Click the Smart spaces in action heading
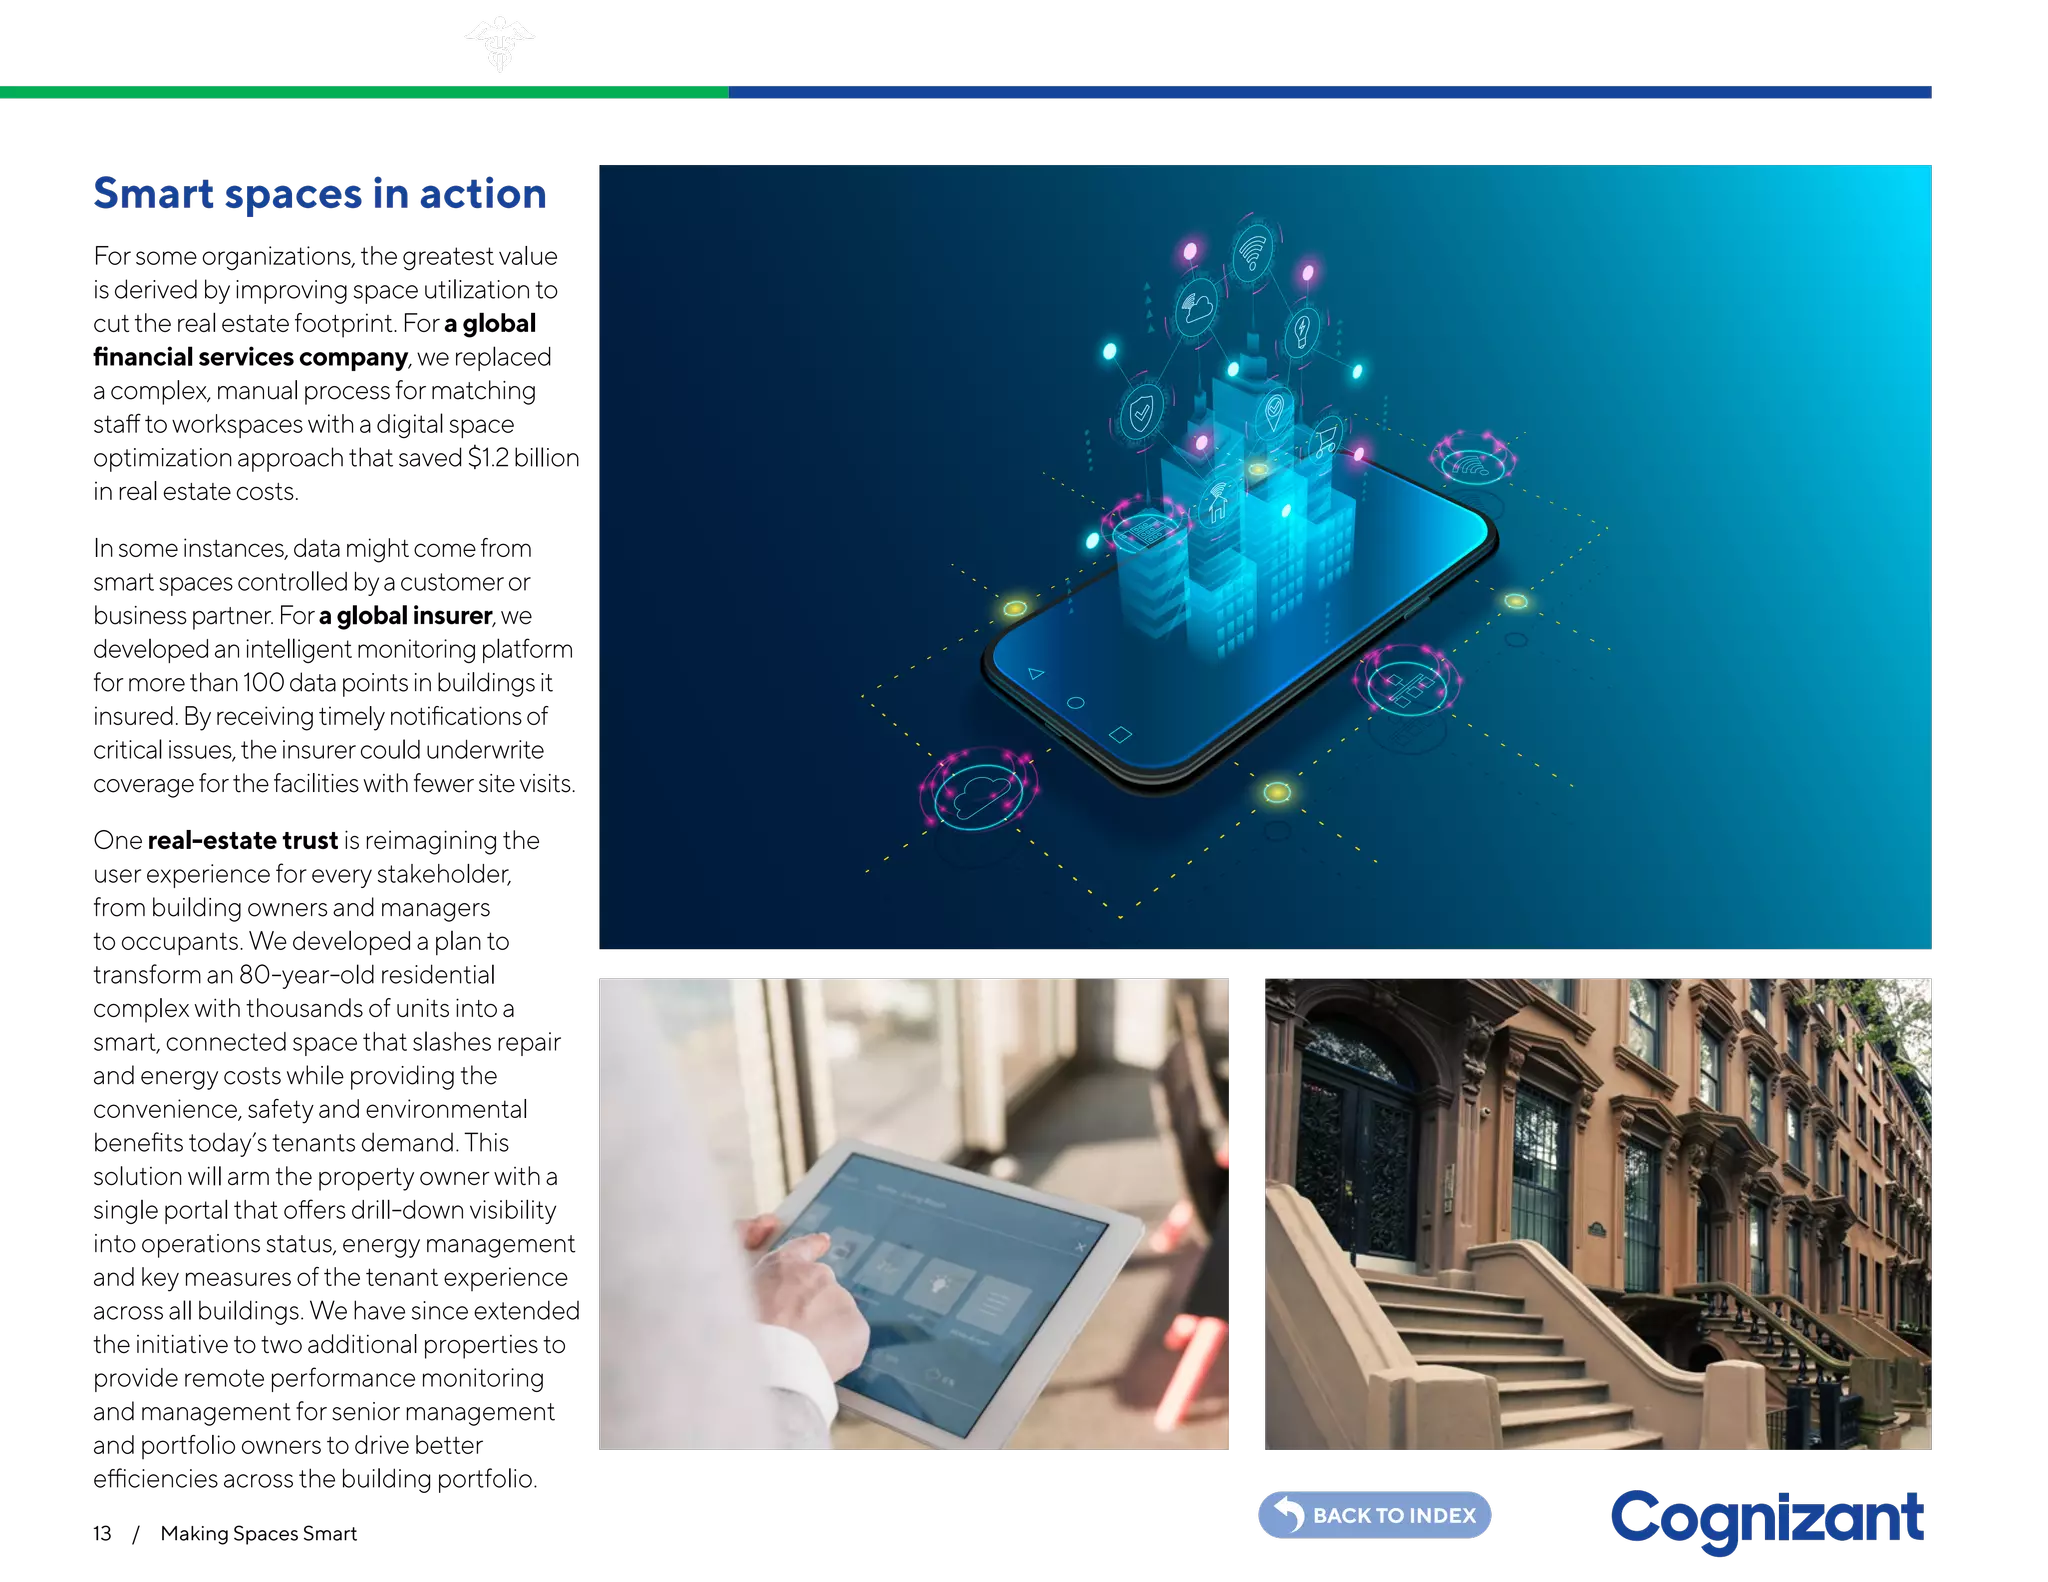2048x1582 pixels. pyautogui.click(x=320, y=194)
